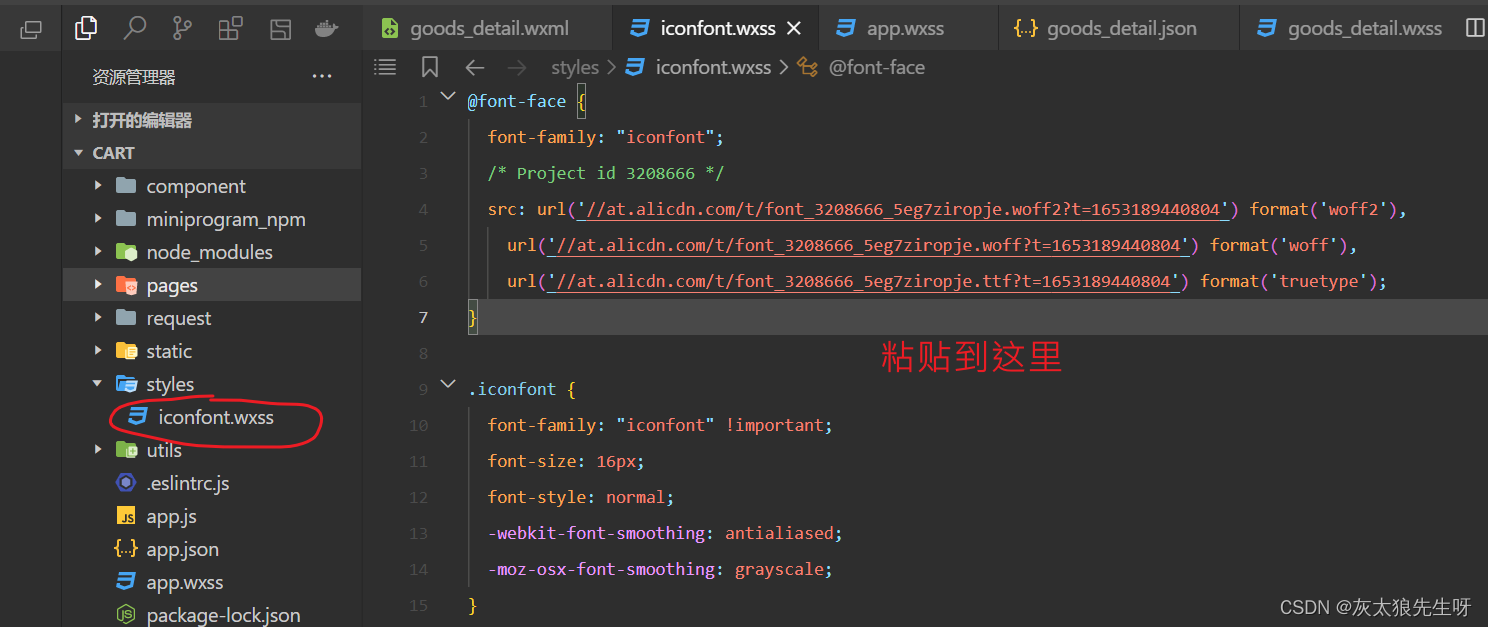This screenshot has height=627, width=1488.
Task: Click the 'font-style: normal;' line
Action: tap(581, 497)
